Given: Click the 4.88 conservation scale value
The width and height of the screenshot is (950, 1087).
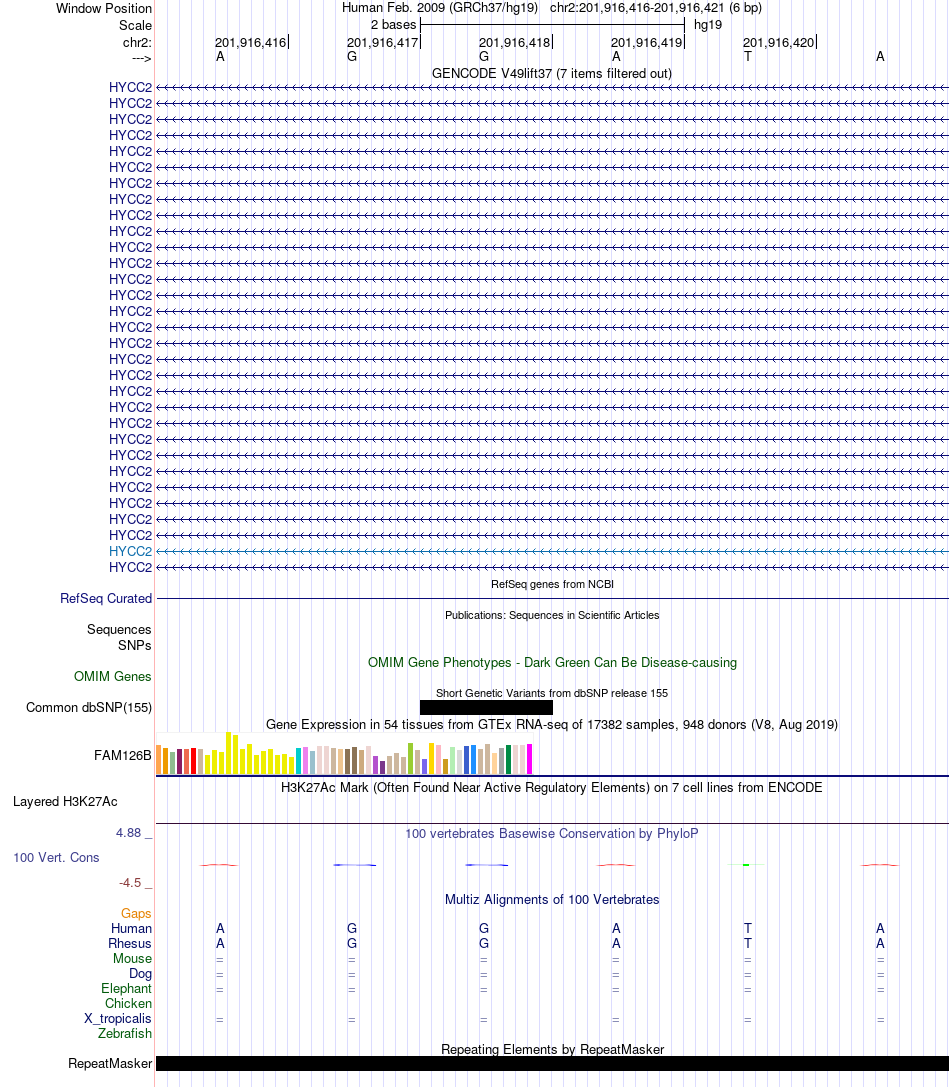Looking at the screenshot, I should pos(128,833).
